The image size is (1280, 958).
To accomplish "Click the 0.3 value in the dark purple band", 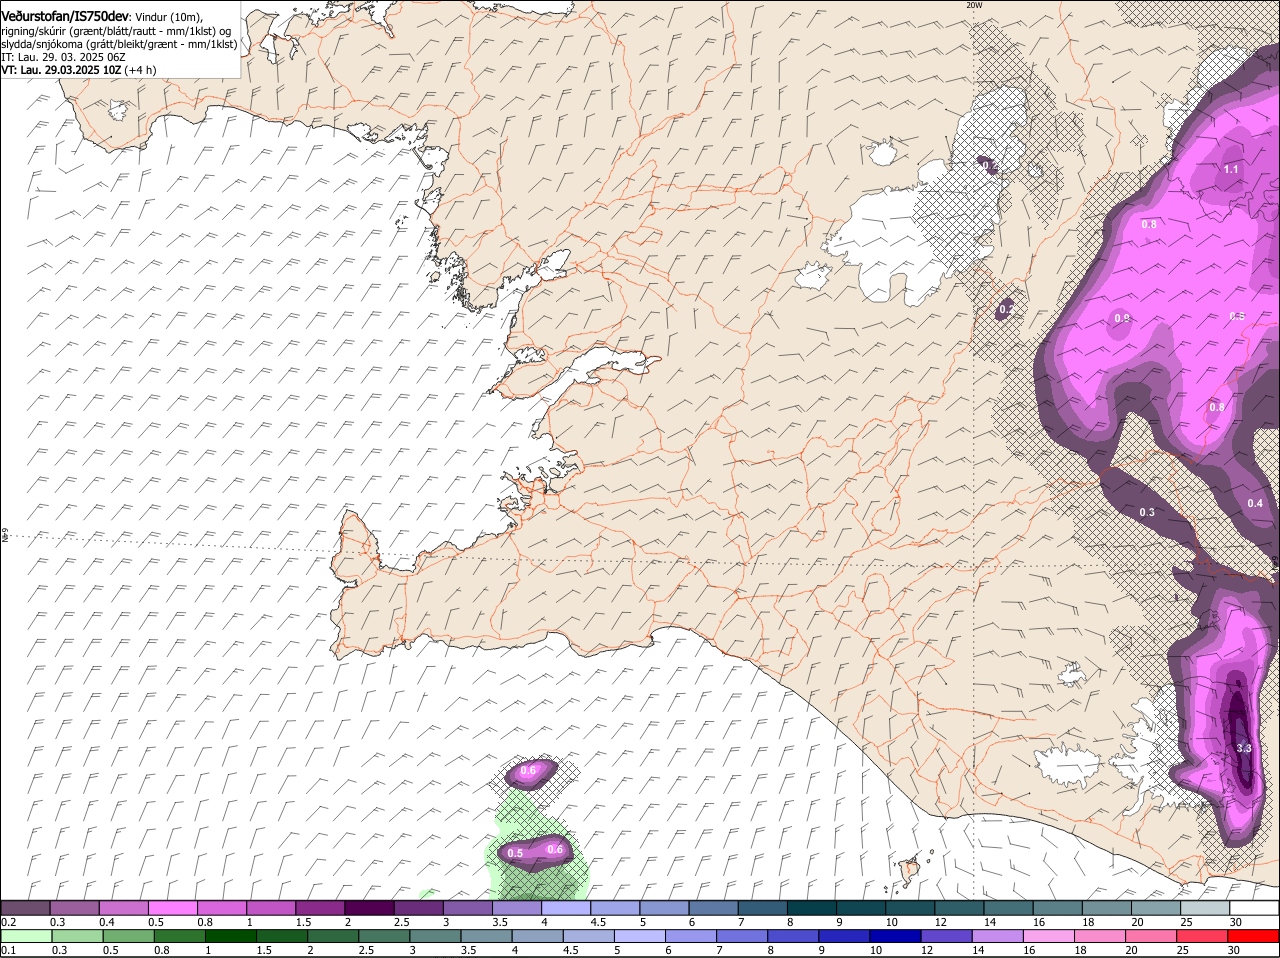I will (x=1147, y=512).
